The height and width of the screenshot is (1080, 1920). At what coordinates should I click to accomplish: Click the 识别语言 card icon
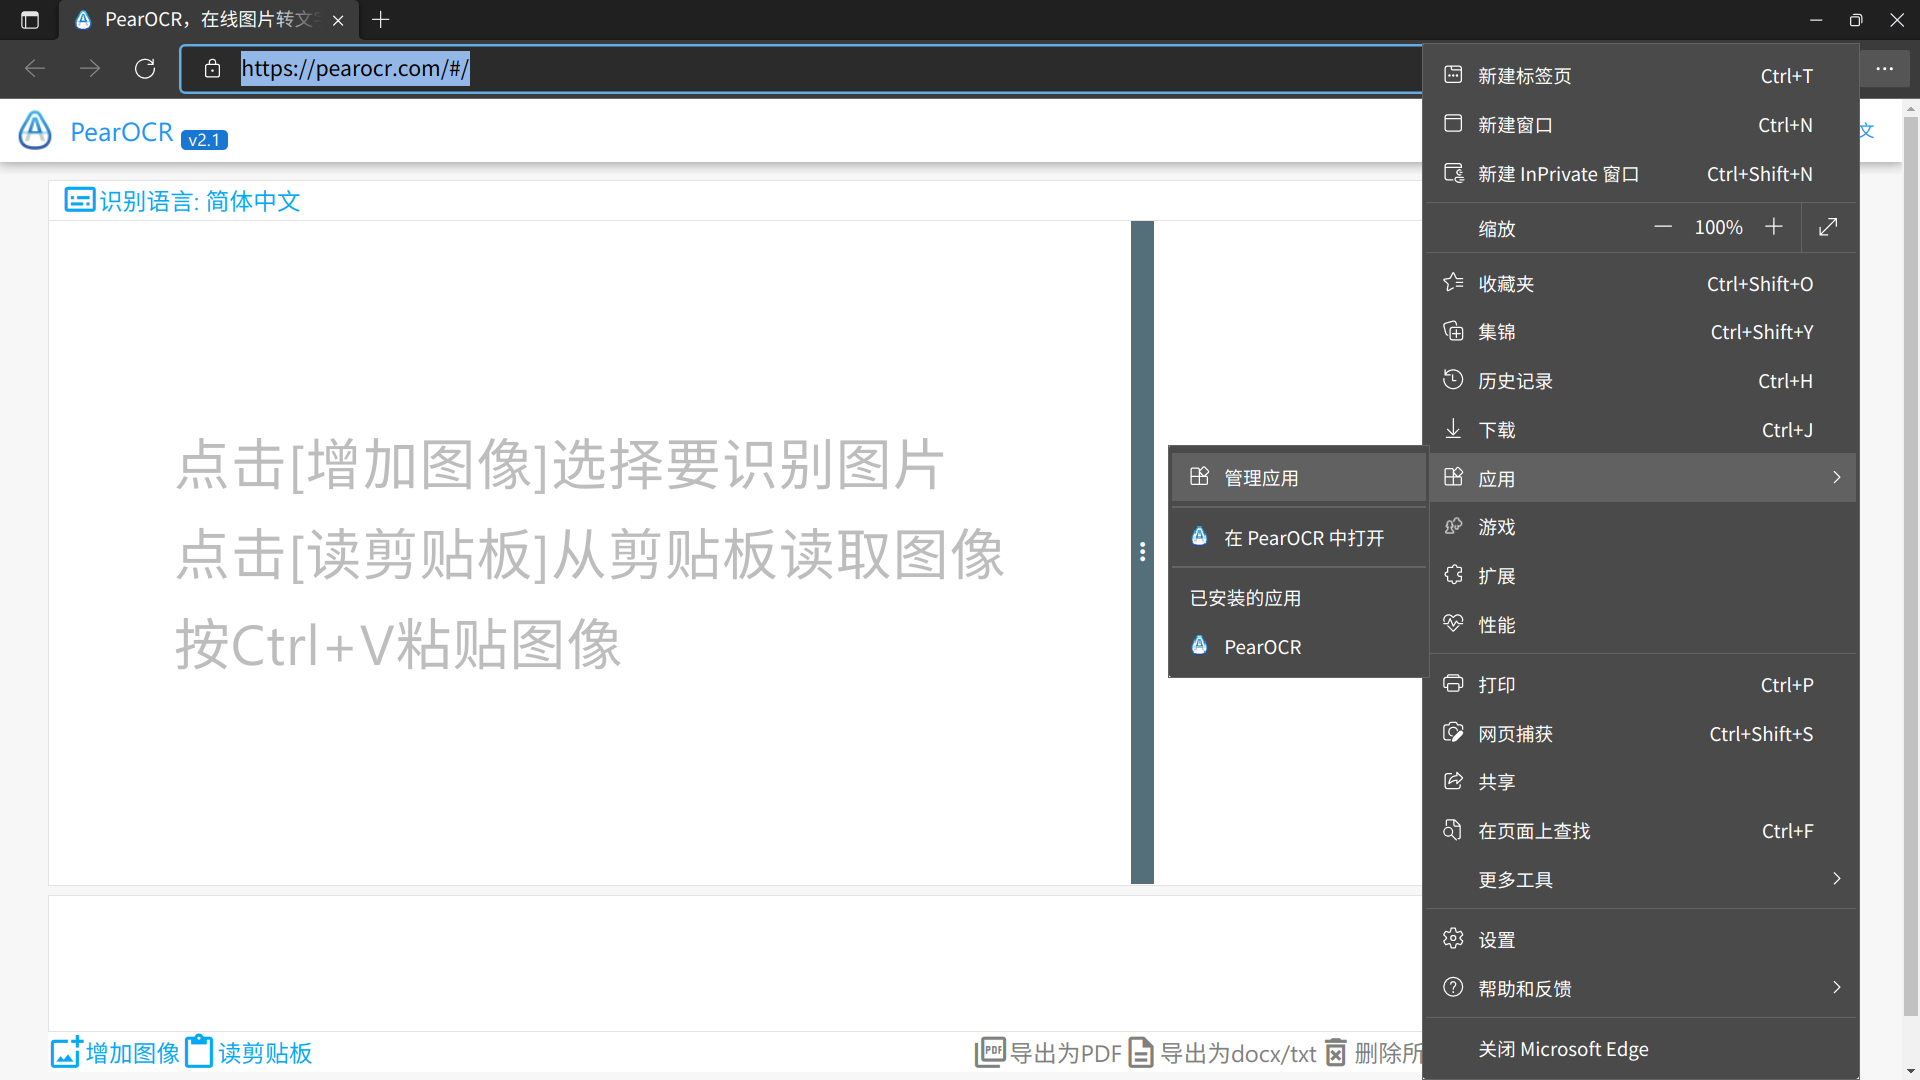(x=79, y=200)
